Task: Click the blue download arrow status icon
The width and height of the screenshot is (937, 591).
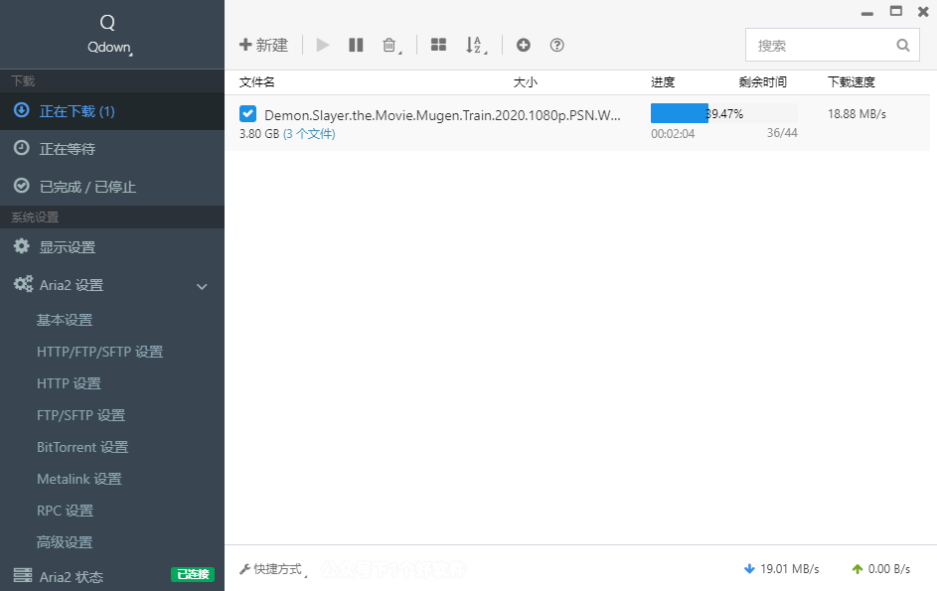Action: point(749,569)
